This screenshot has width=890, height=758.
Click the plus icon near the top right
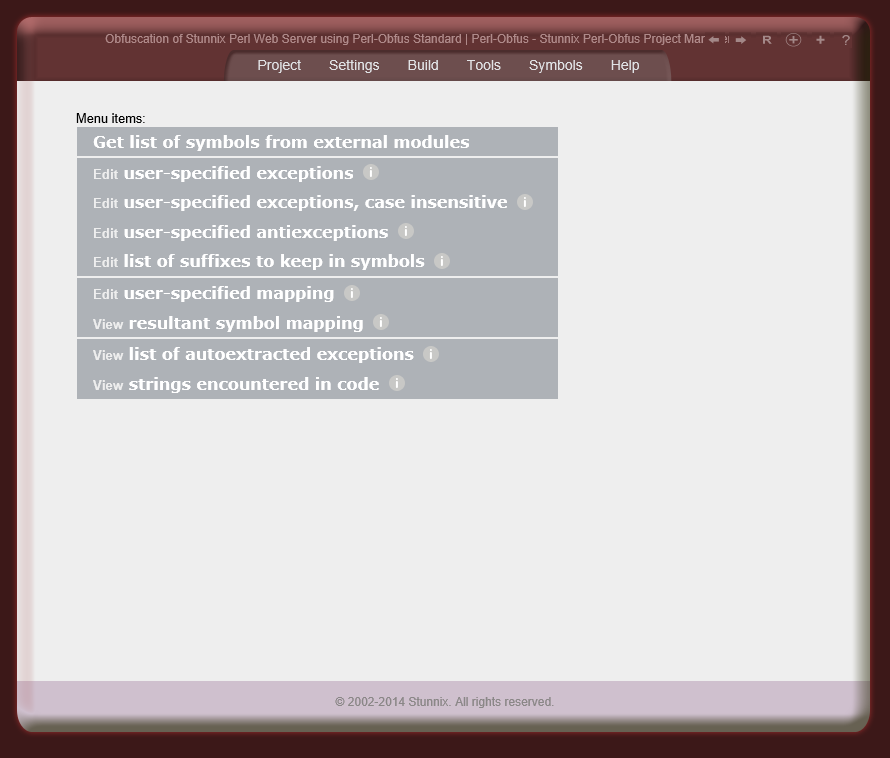(820, 40)
